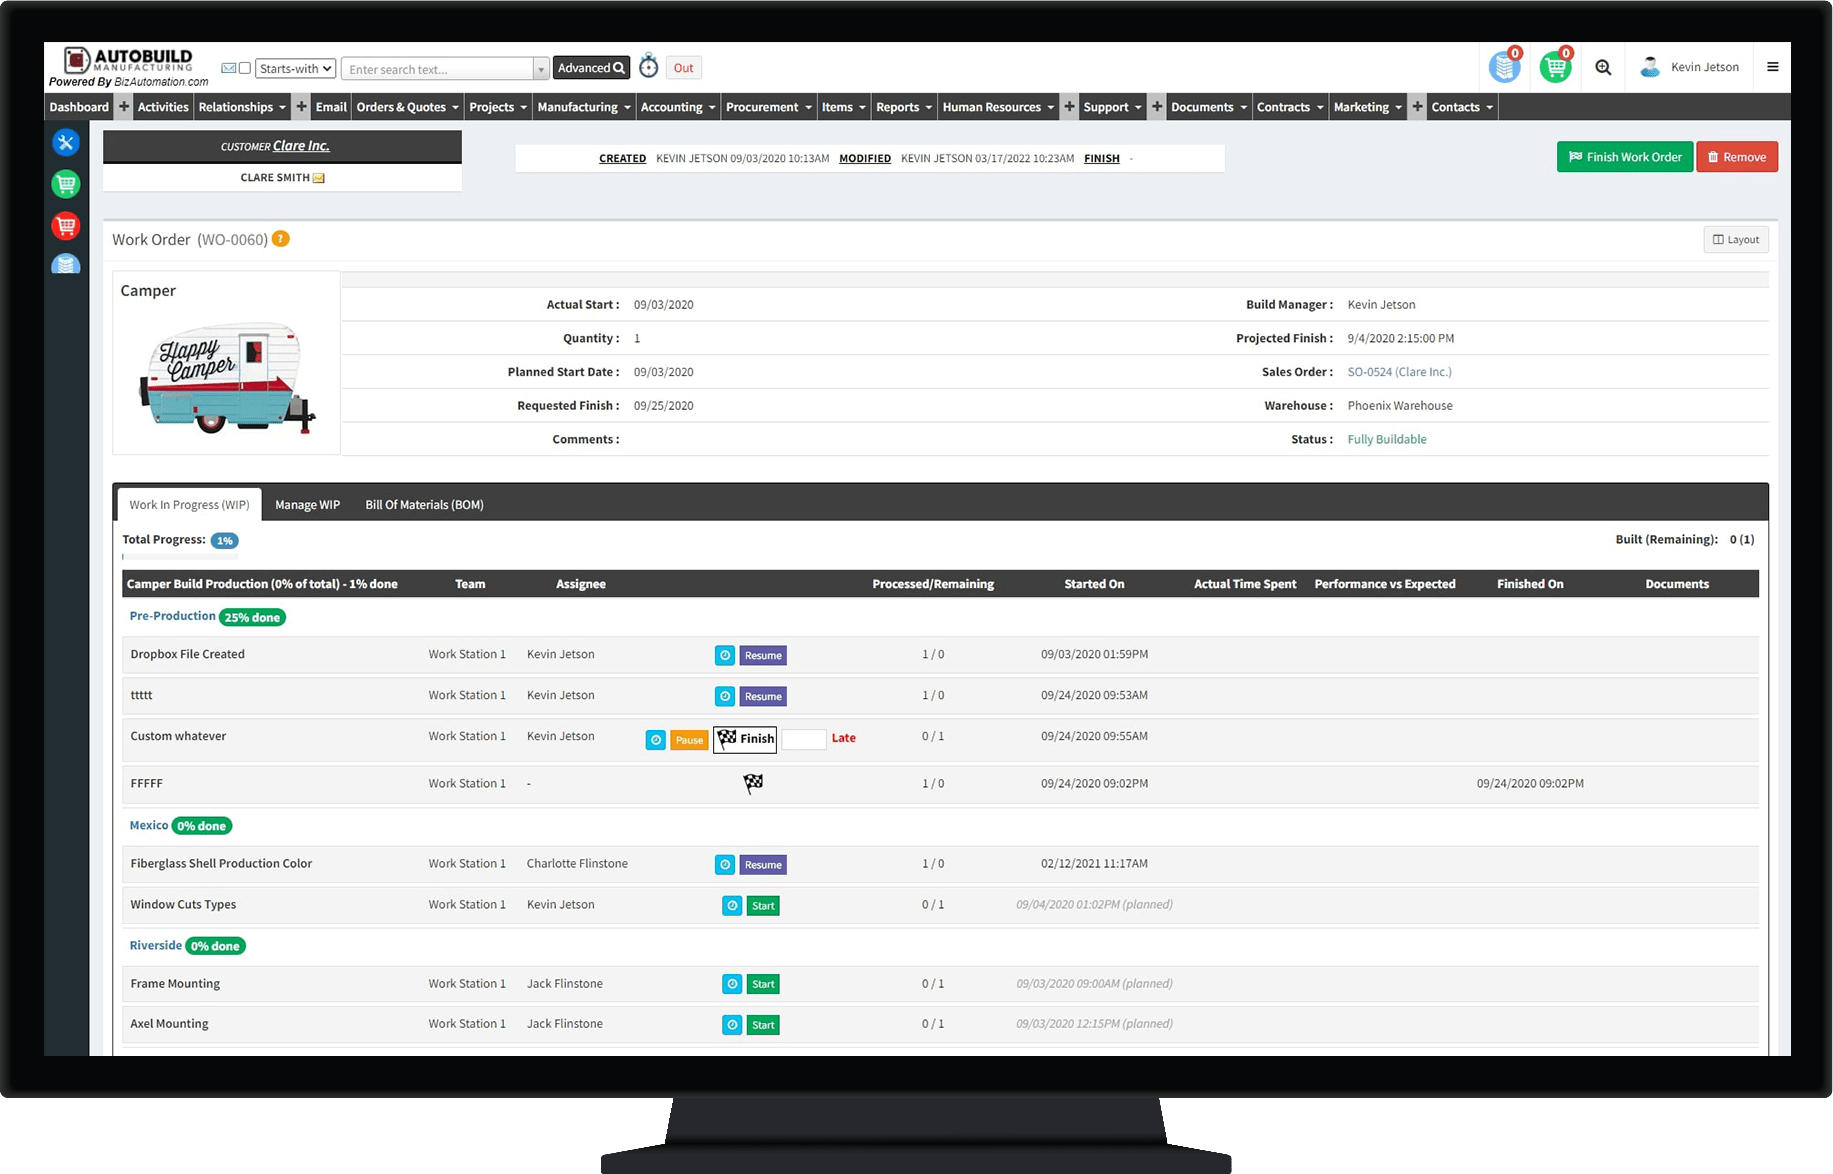Expand the Accounting menu
The width and height of the screenshot is (1833, 1174).
click(678, 107)
